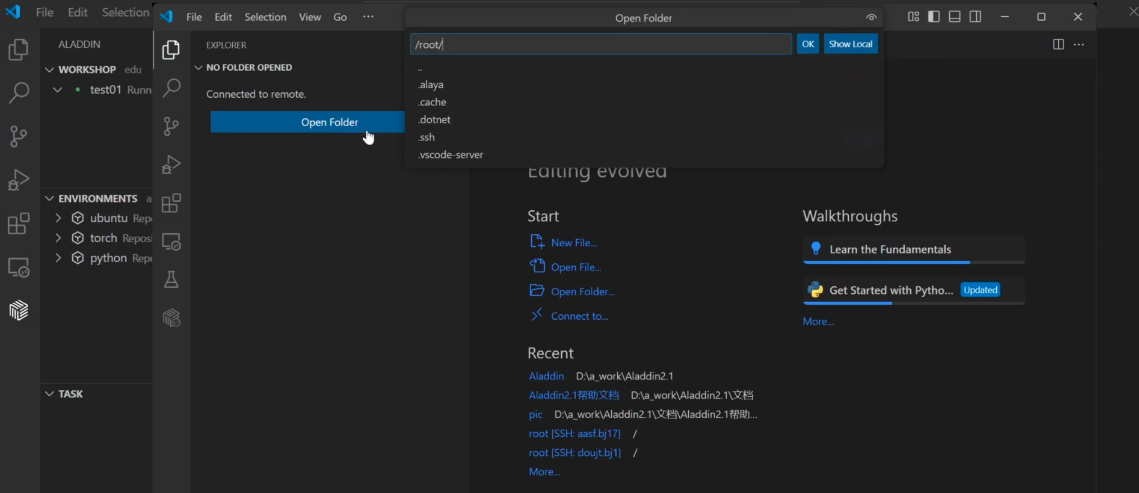Screen dimensions: 1139x493
Task: Click the customize layout icon
Action: pos(914,17)
